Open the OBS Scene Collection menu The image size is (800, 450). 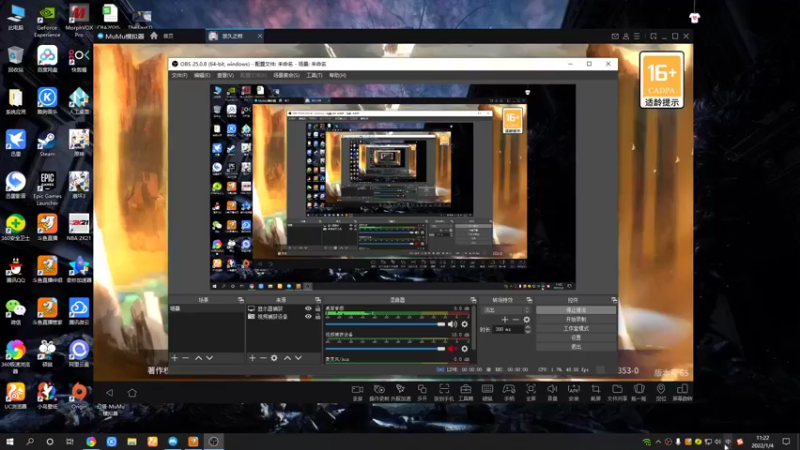[x=286, y=75]
